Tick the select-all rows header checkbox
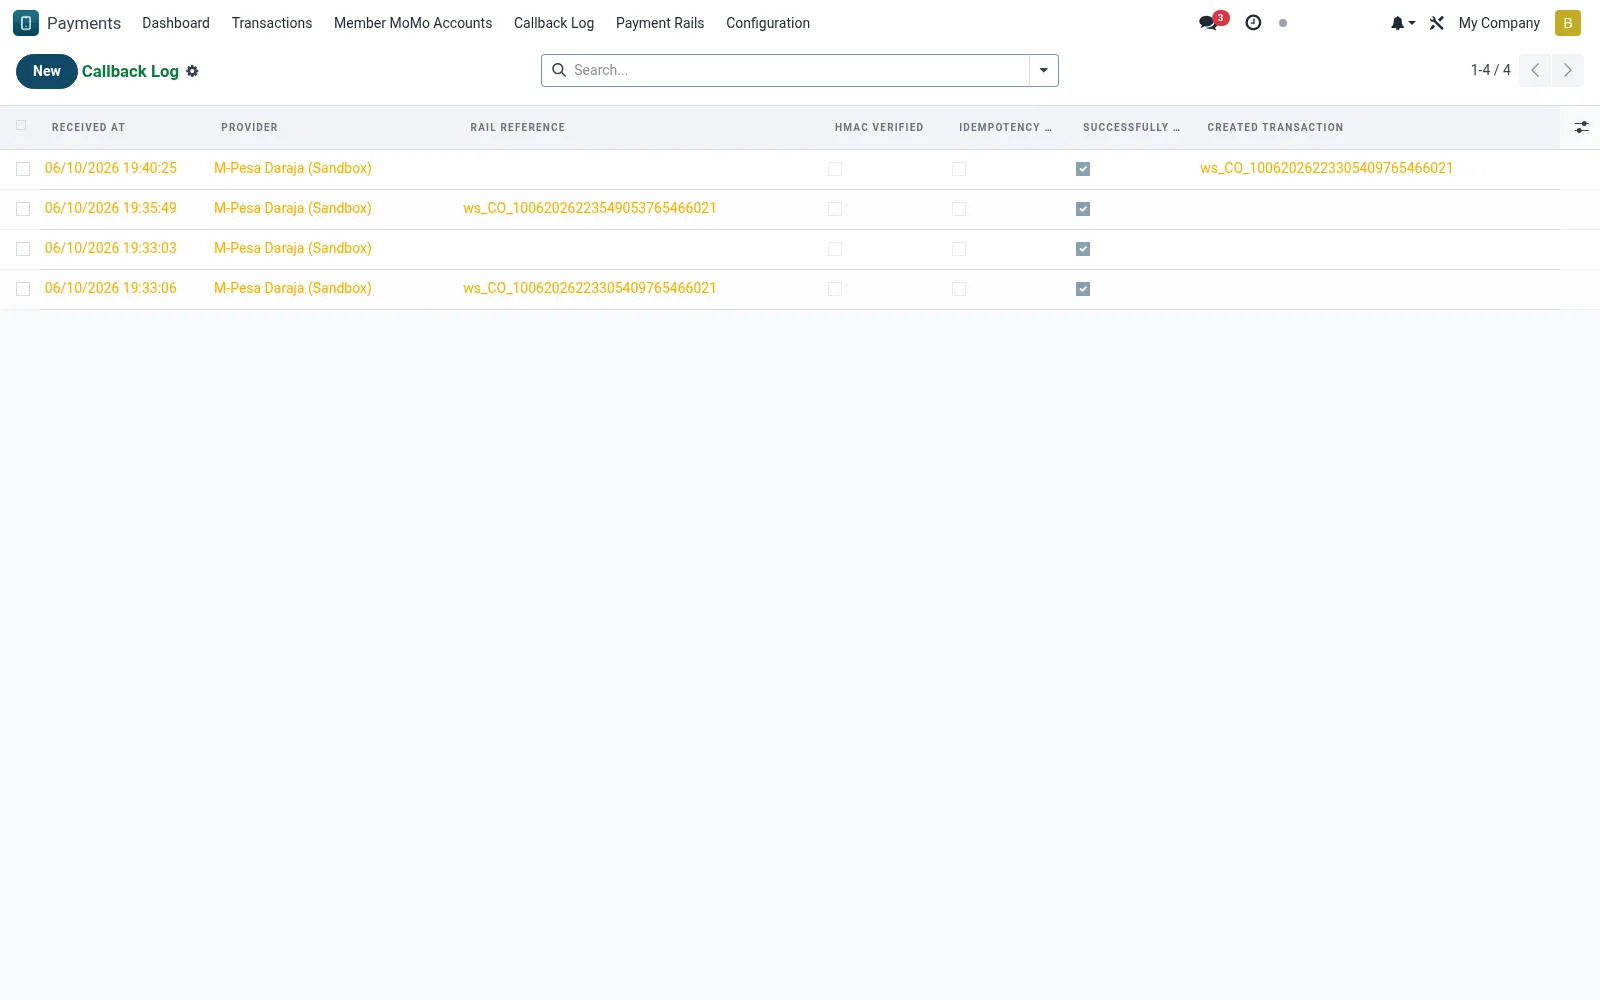This screenshot has width=1600, height=1000. point(21,125)
